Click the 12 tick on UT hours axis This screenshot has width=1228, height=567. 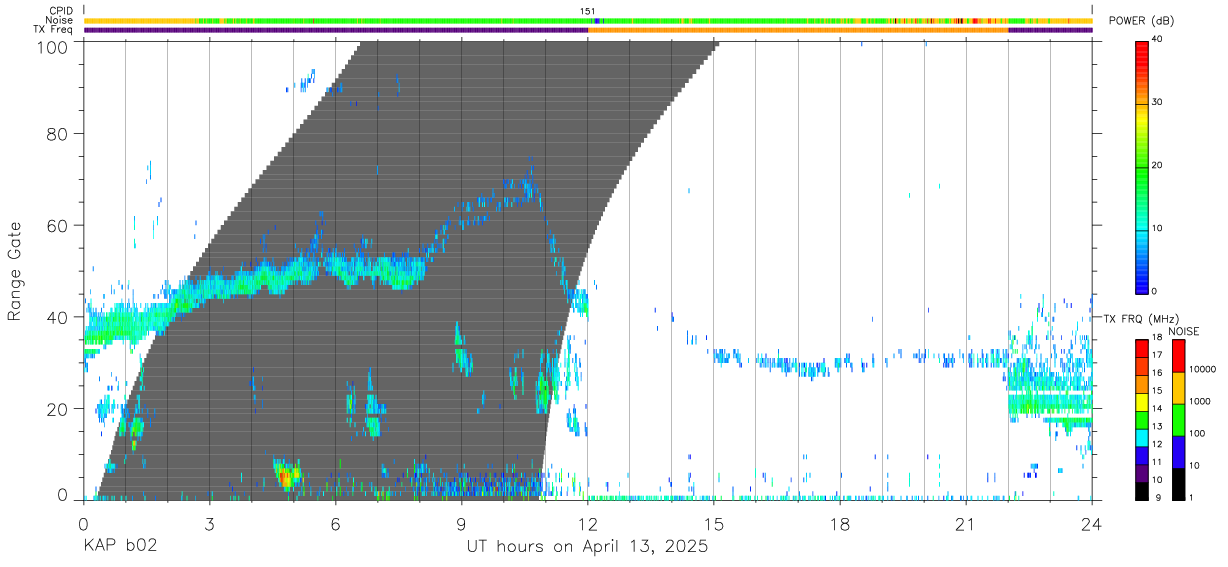pos(588,523)
